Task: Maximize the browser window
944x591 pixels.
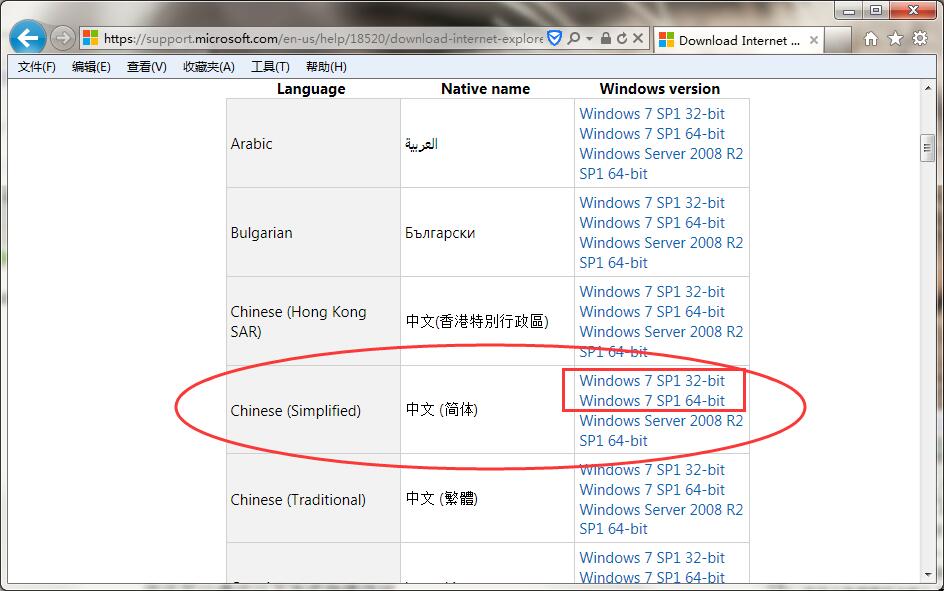Action: click(876, 10)
